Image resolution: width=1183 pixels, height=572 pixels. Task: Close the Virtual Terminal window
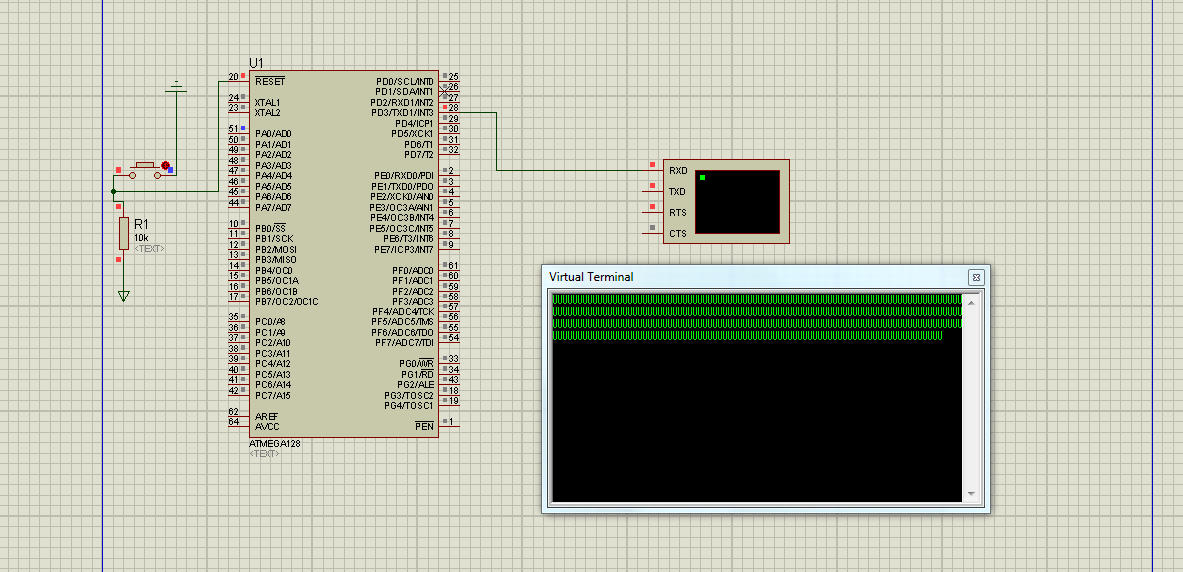tap(975, 277)
